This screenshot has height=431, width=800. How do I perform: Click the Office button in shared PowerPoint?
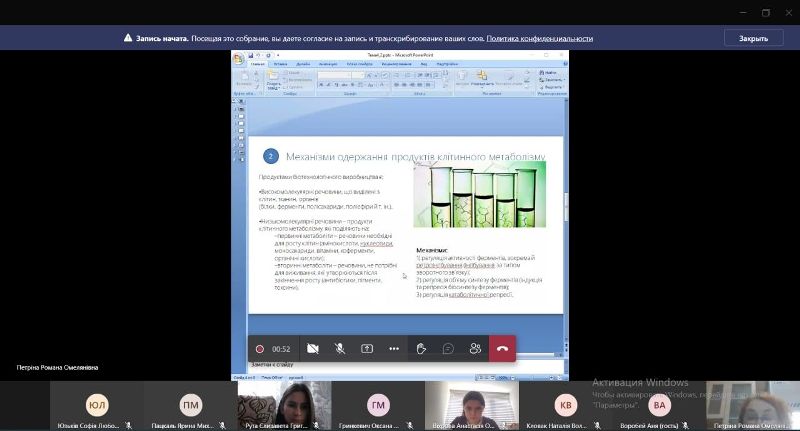[239, 59]
